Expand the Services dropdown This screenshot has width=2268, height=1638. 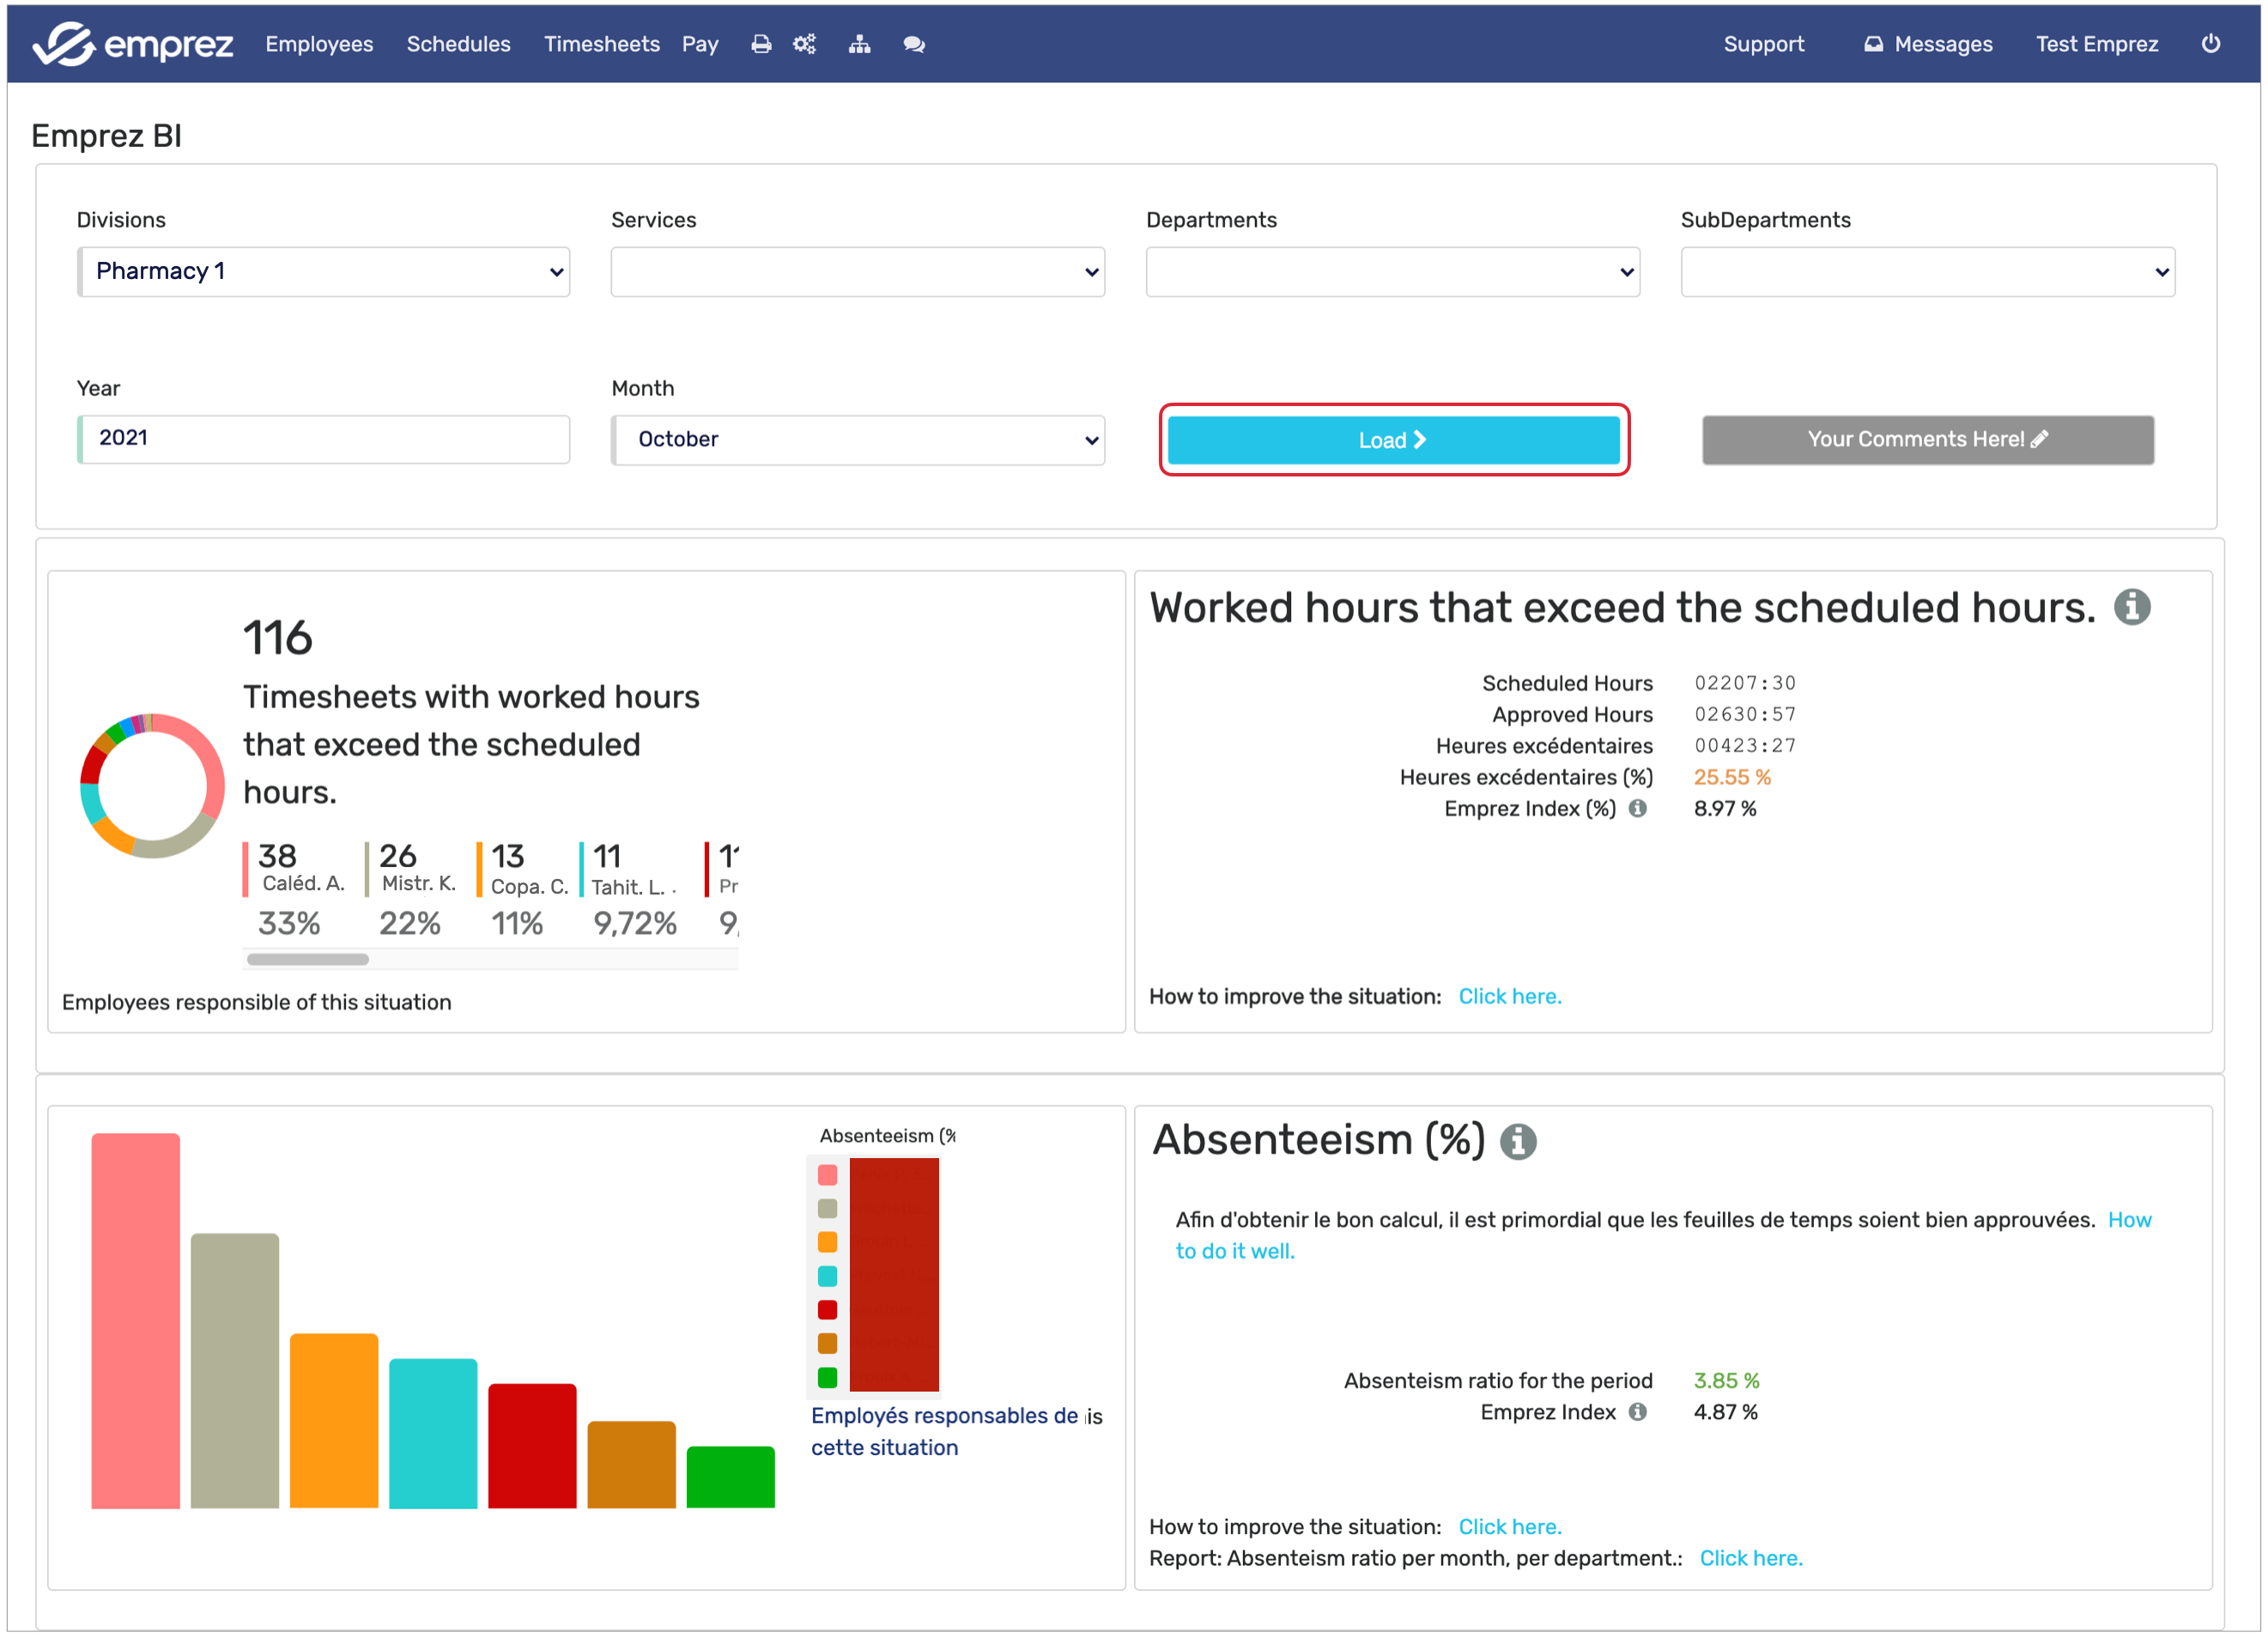857,272
